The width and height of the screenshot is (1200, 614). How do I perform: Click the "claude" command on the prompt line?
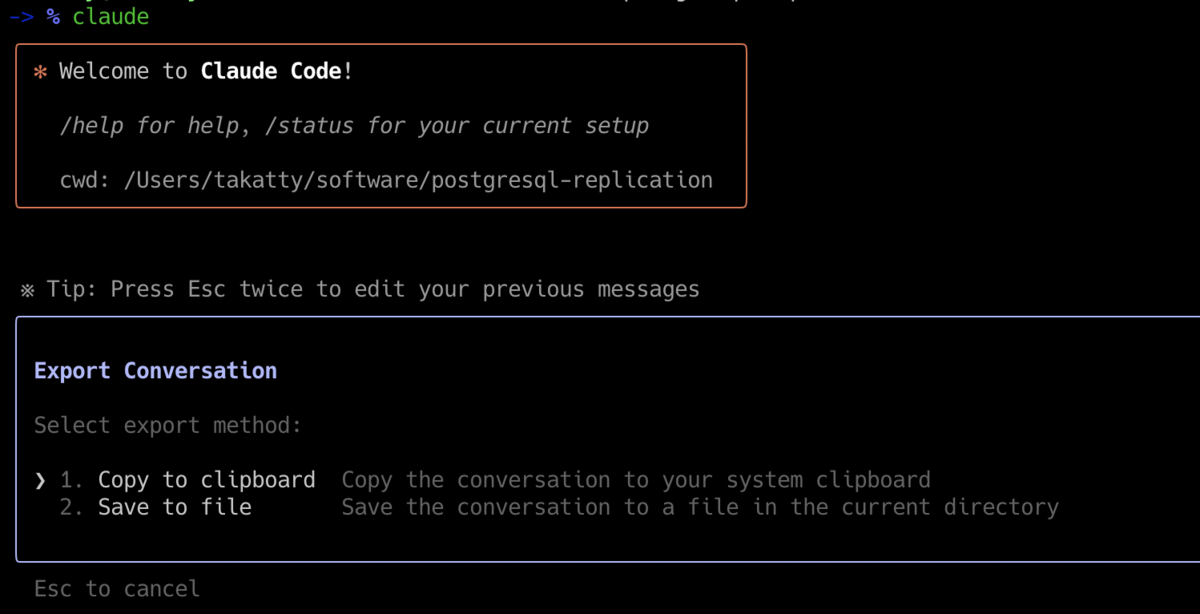click(x=110, y=16)
